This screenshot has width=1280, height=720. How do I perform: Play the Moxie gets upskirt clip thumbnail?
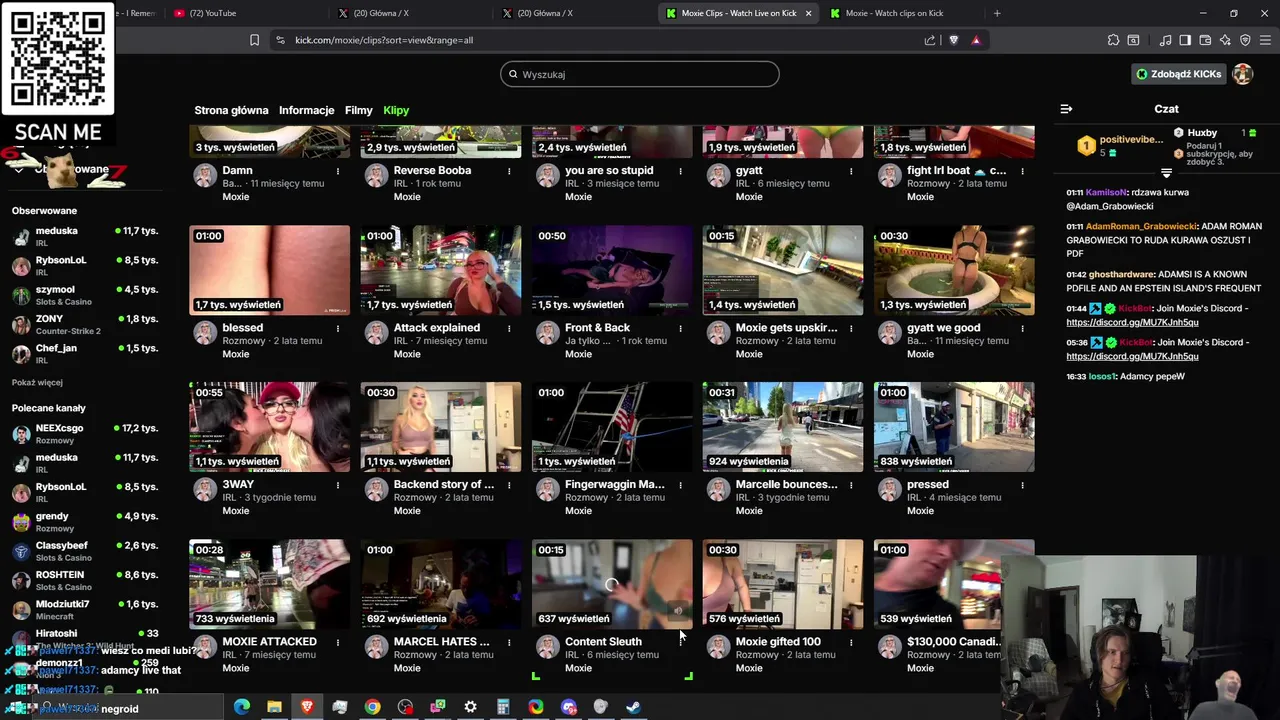click(783, 270)
